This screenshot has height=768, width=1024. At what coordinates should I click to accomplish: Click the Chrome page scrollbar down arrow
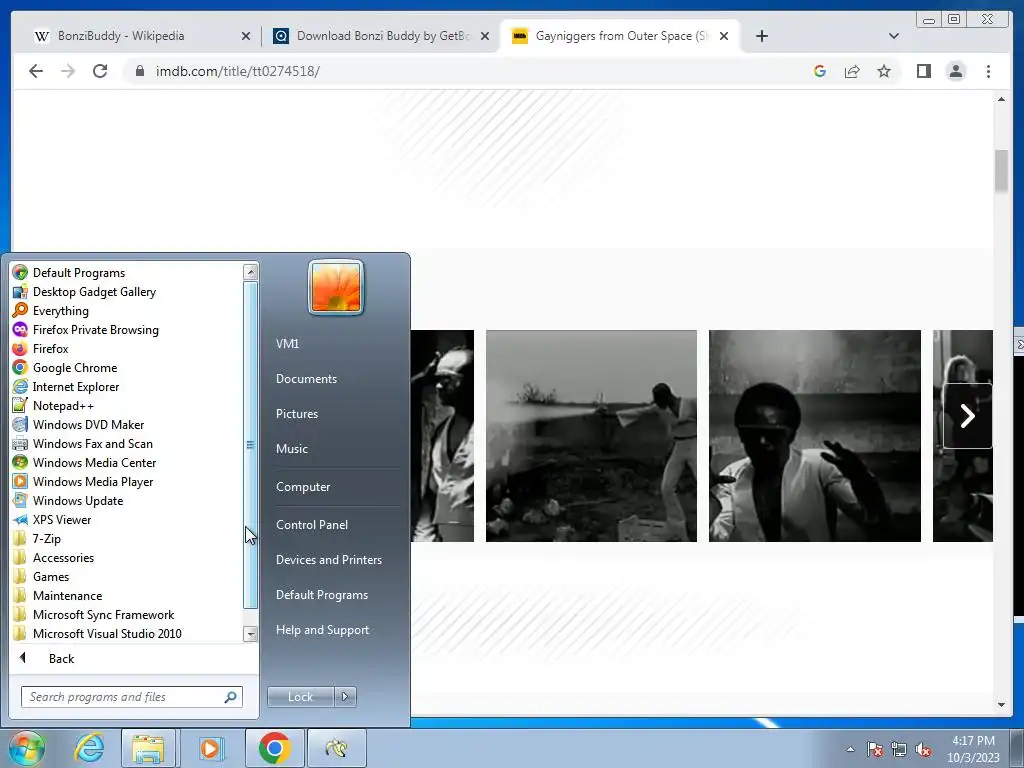click(1001, 705)
